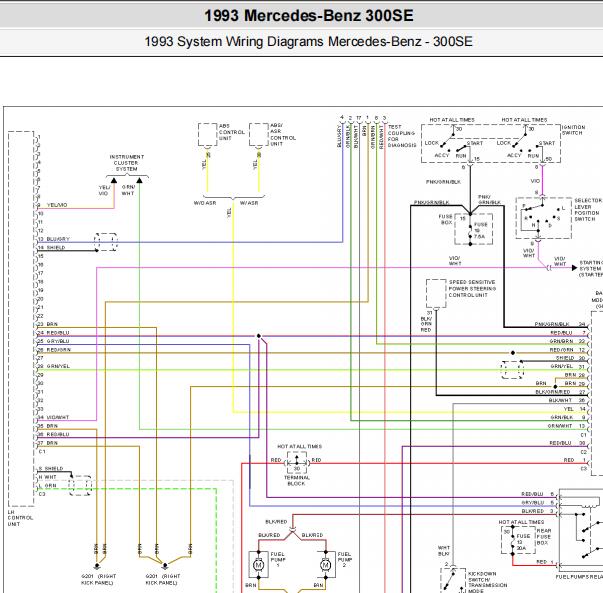Select the 'TEST COUPLING FOR DIAGNOSIS' label
Image resolution: width=603 pixels, height=593 pixels.
coord(401,136)
